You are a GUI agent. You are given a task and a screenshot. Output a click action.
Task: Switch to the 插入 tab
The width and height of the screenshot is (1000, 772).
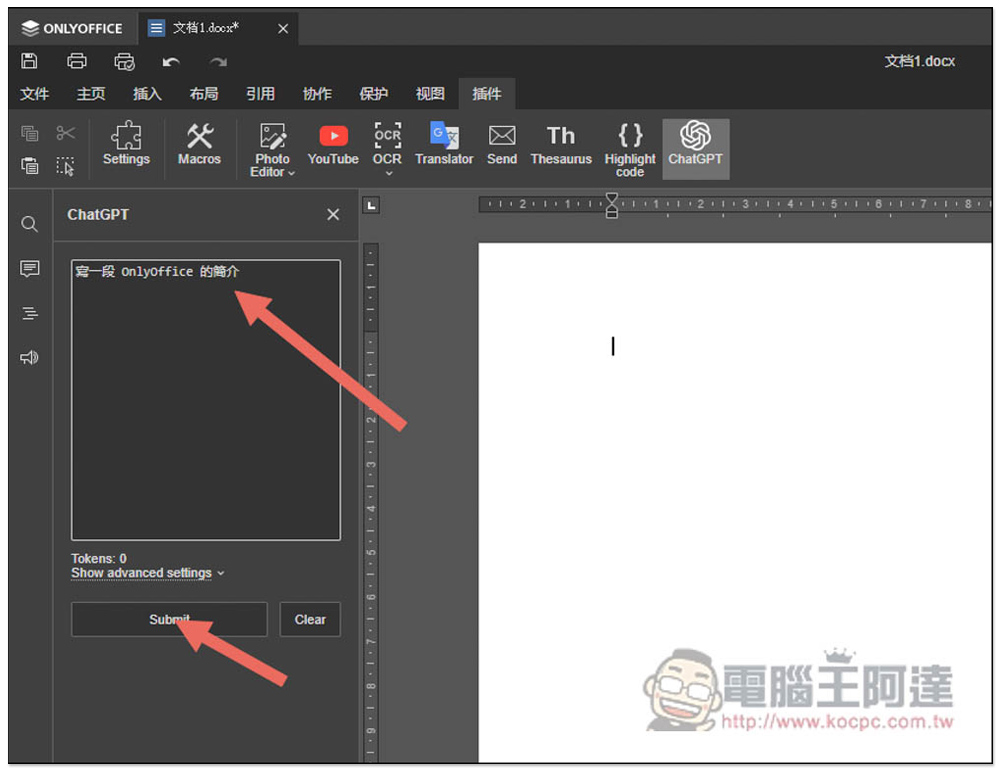(147, 94)
